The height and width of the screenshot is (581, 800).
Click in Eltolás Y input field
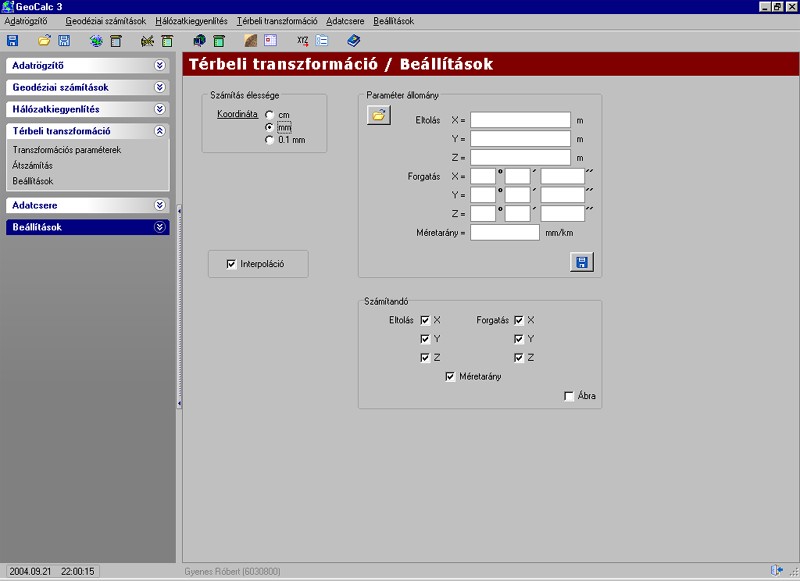tap(520, 139)
